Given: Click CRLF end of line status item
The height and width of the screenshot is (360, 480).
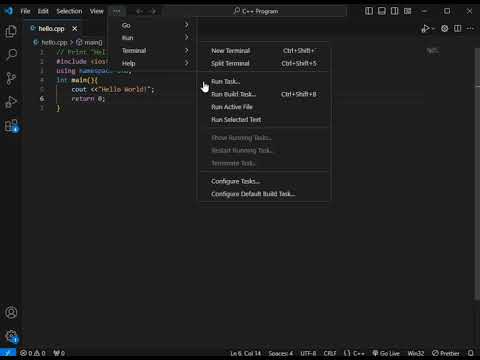Looking at the screenshot, I should pyautogui.click(x=330, y=353).
